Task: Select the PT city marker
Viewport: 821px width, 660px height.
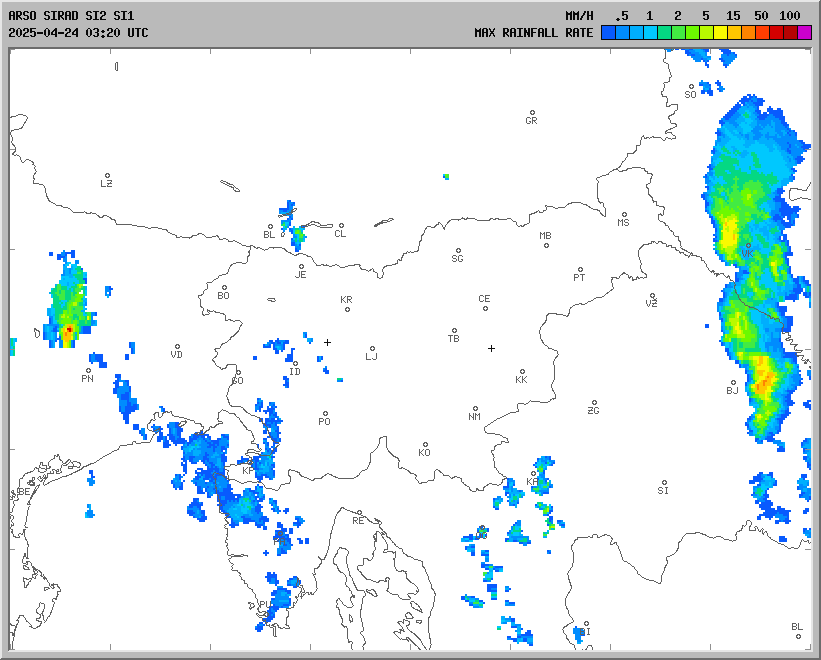Action: [580, 270]
